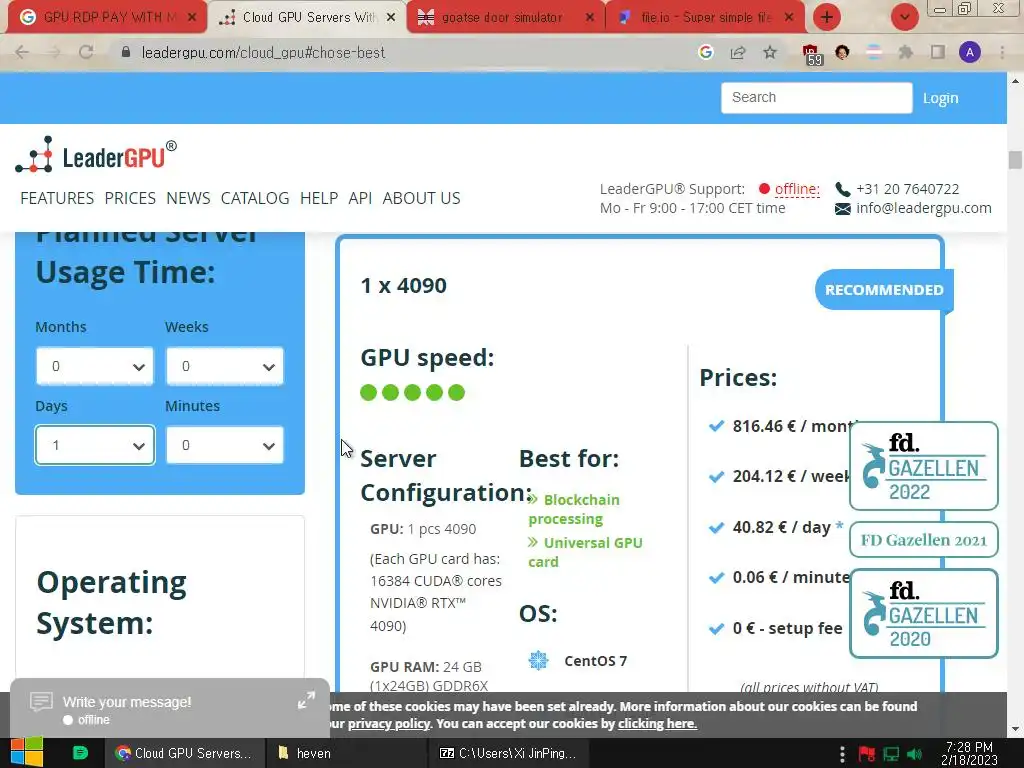The height and width of the screenshot is (768, 1024).
Task: Click the FD Gazellen 2020 badge
Action: tap(923, 613)
